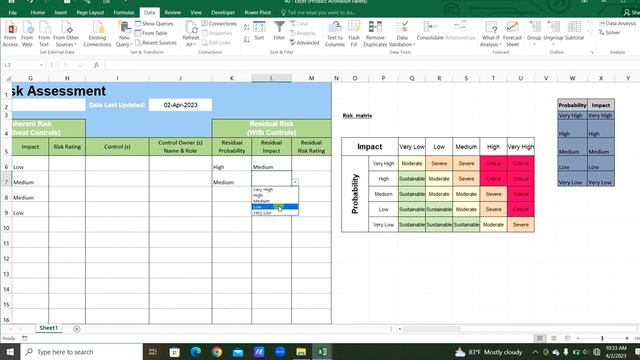Click Existing Connections icon
The height and width of the screenshot is (360, 640).
pyautogui.click(x=97, y=33)
